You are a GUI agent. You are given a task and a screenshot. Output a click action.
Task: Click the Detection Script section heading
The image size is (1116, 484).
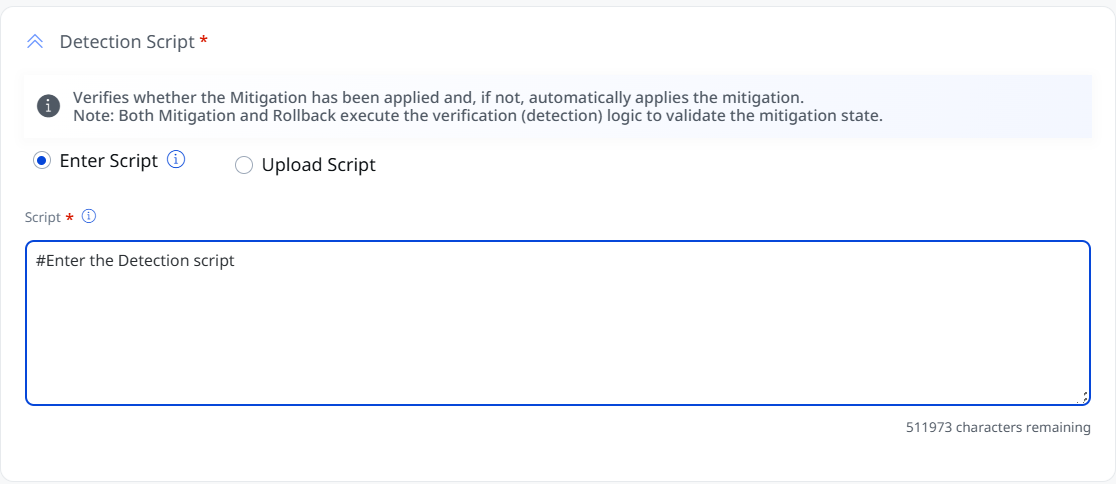[127, 42]
